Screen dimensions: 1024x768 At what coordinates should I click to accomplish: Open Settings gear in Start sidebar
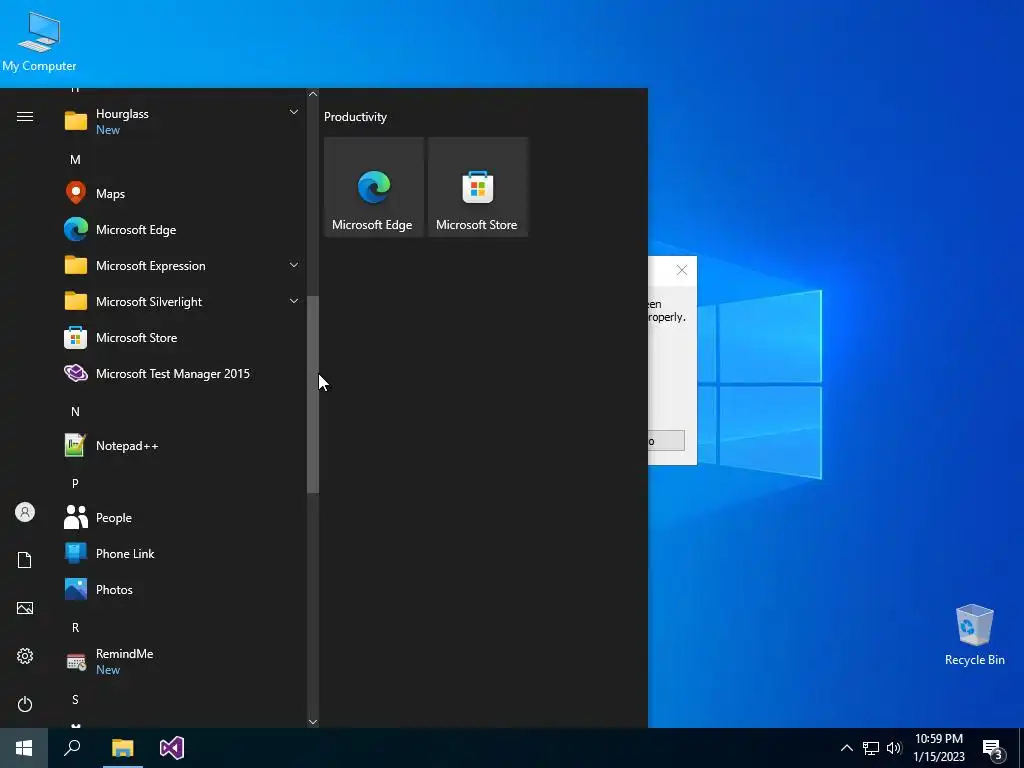[25, 656]
